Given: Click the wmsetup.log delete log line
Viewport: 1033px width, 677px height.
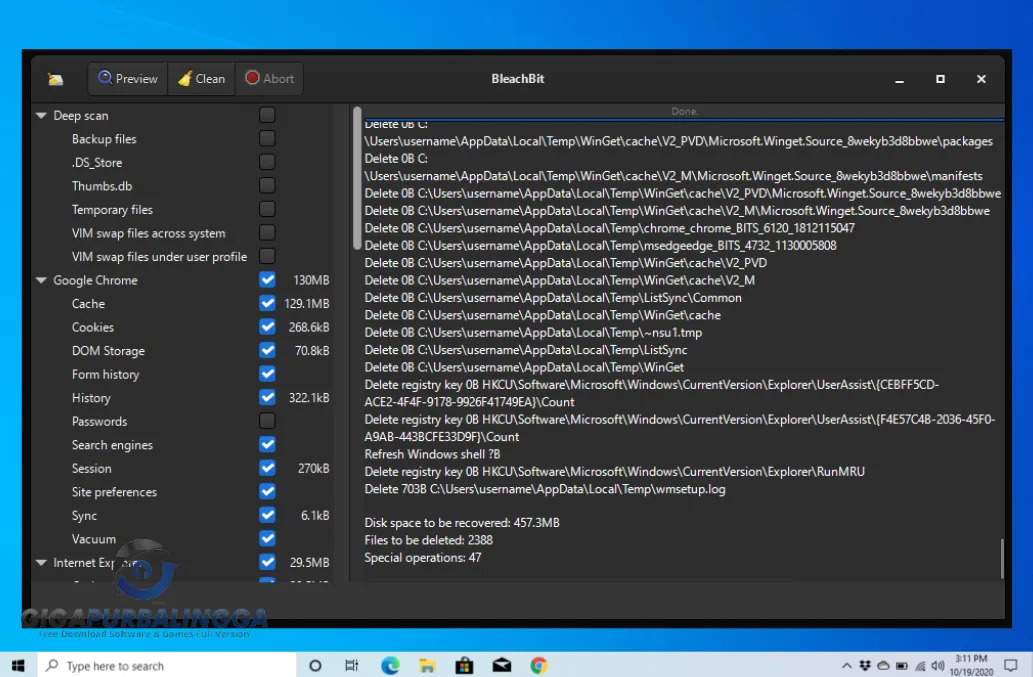Looking at the screenshot, I should click(x=545, y=489).
